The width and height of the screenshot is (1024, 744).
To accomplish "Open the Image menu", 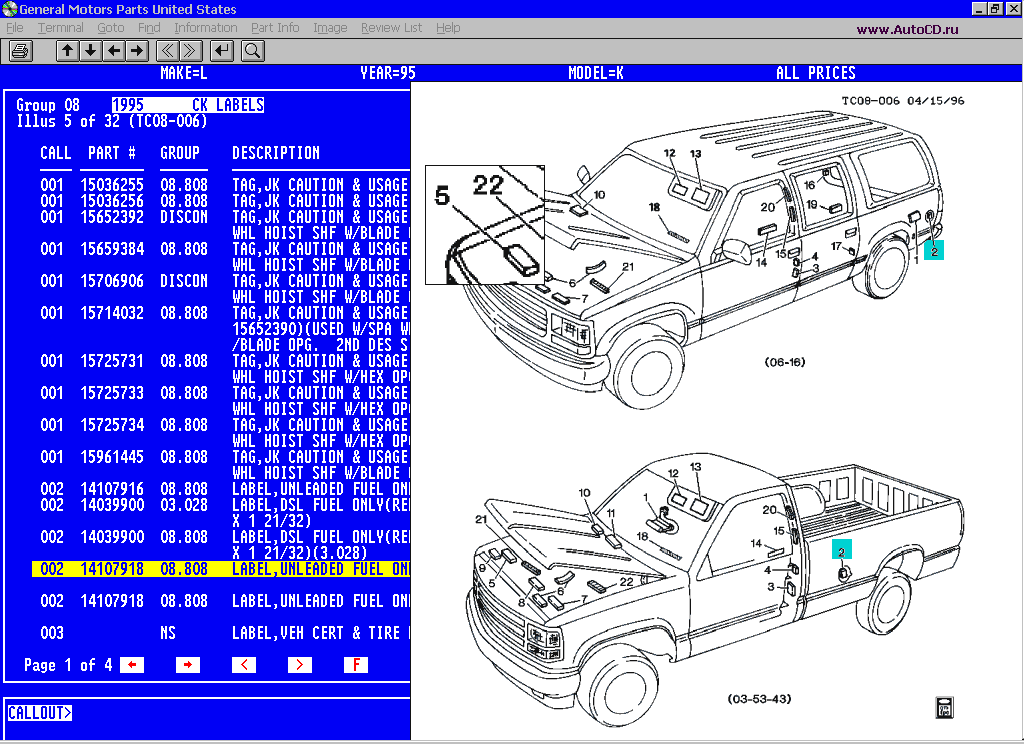I will [330, 27].
